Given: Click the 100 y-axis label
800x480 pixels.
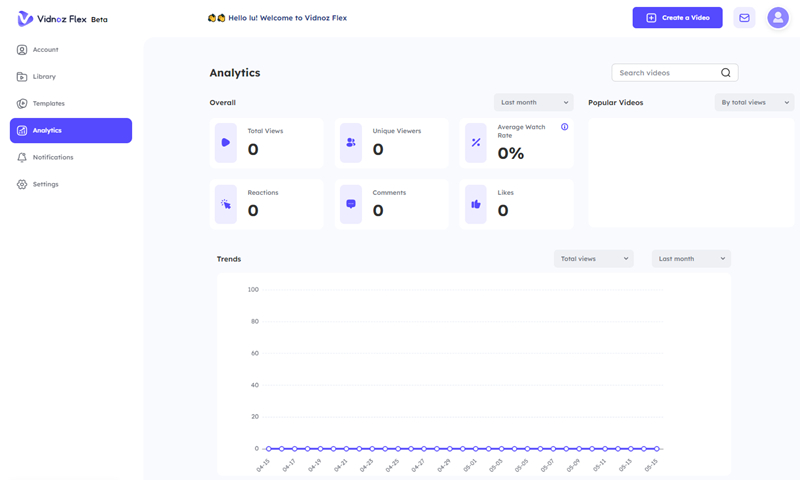Looking at the screenshot, I should (x=253, y=290).
